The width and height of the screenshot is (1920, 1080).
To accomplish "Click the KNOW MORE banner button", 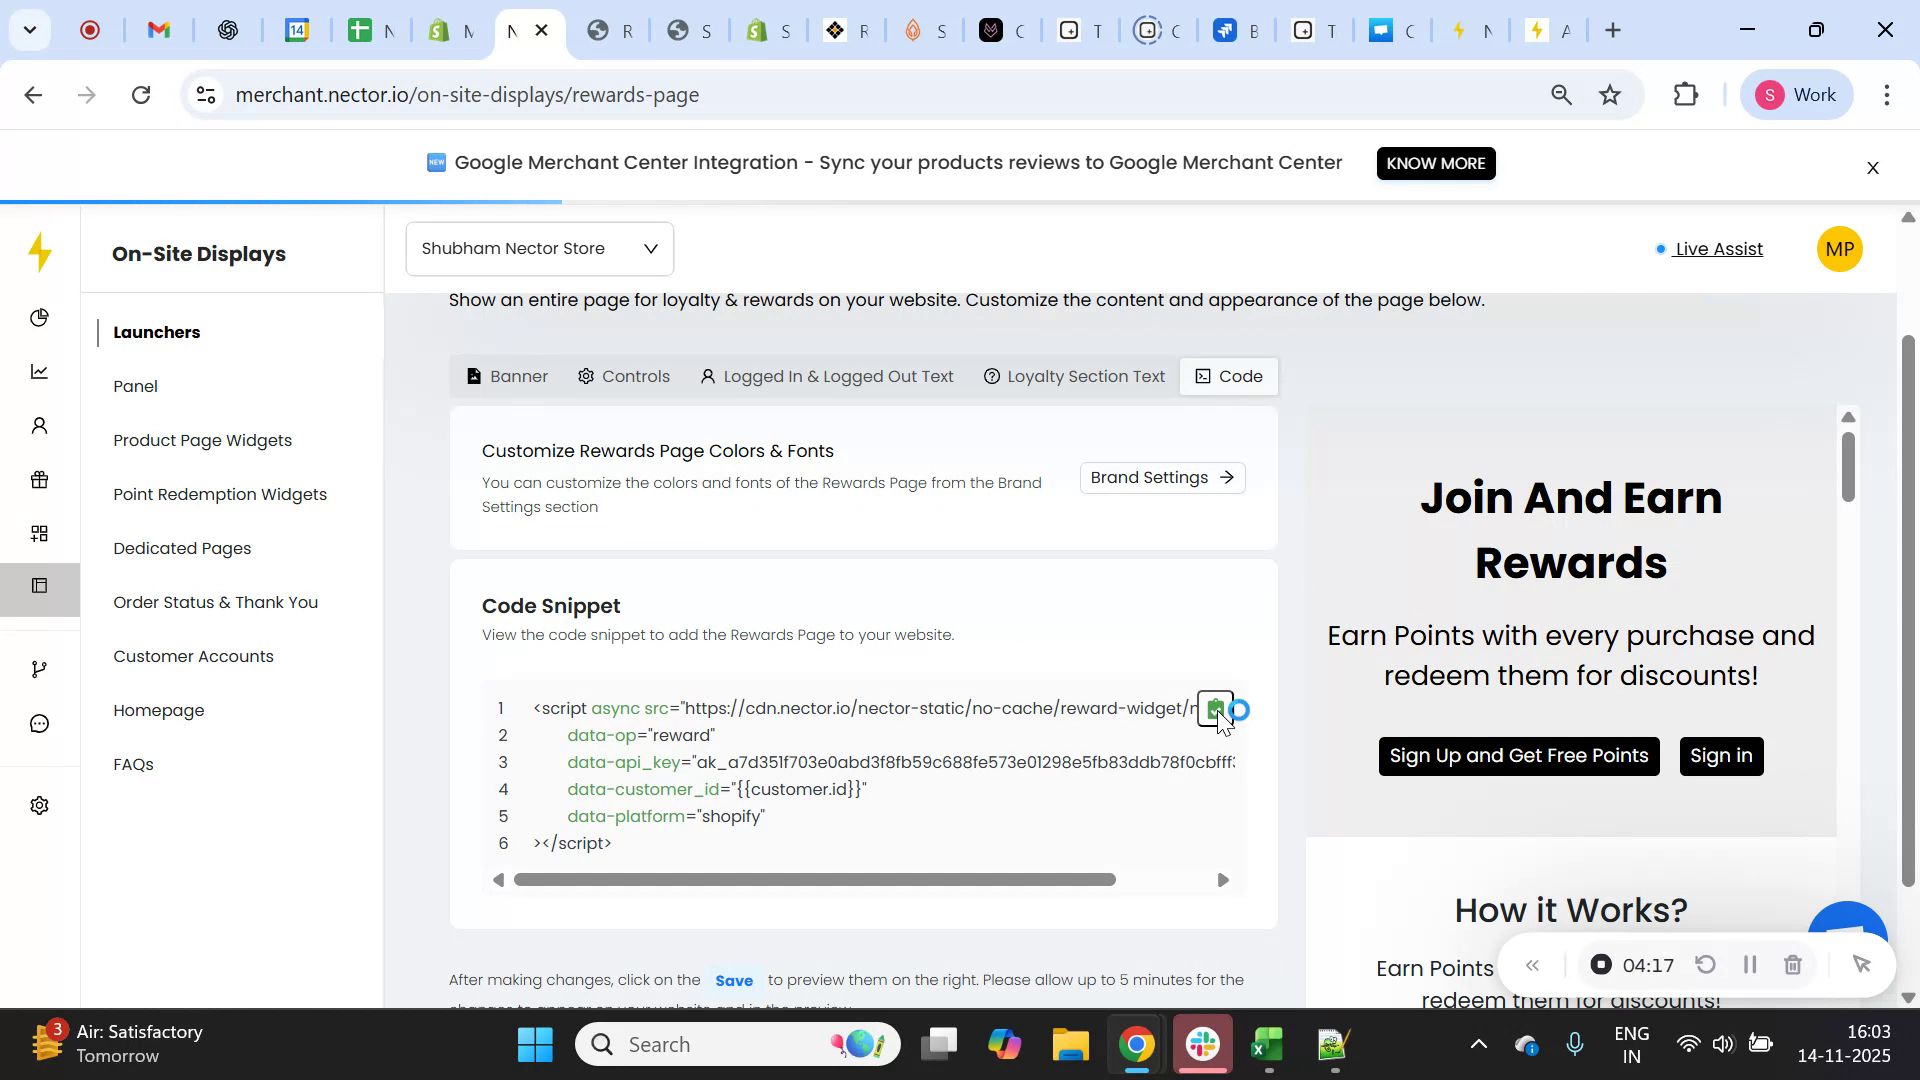I will (x=1435, y=163).
